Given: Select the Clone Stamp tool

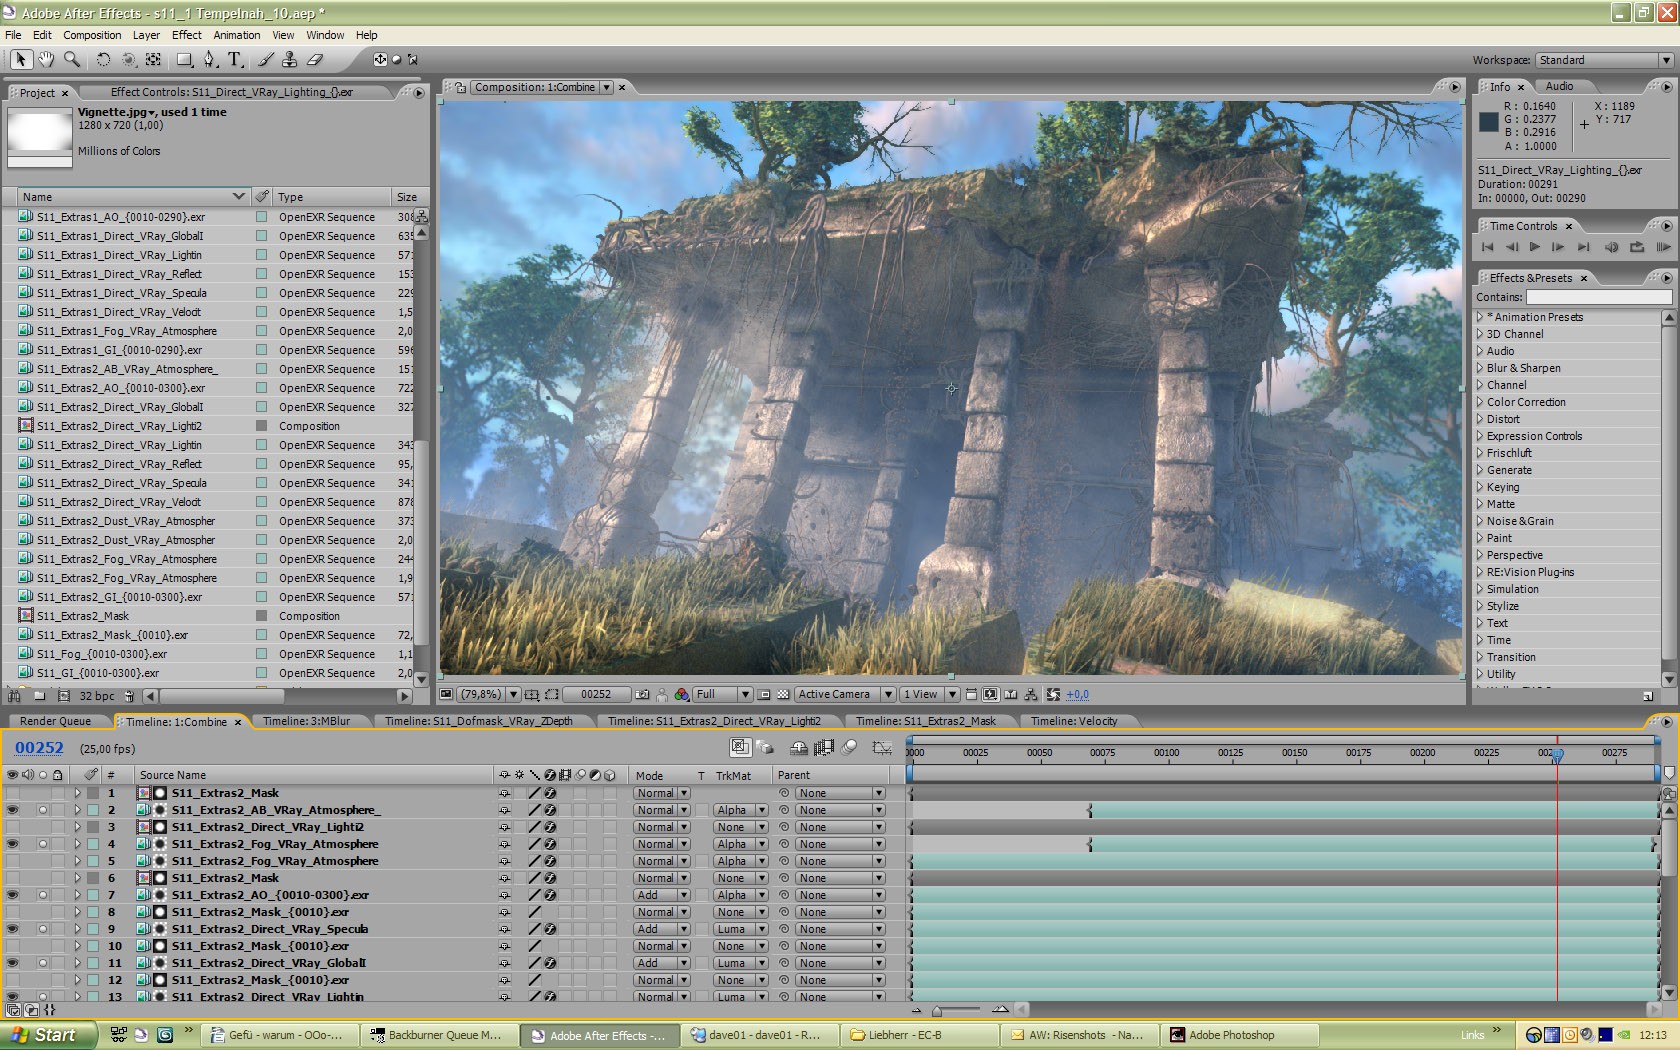Looking at the screenshot, I should click(290, 60).
